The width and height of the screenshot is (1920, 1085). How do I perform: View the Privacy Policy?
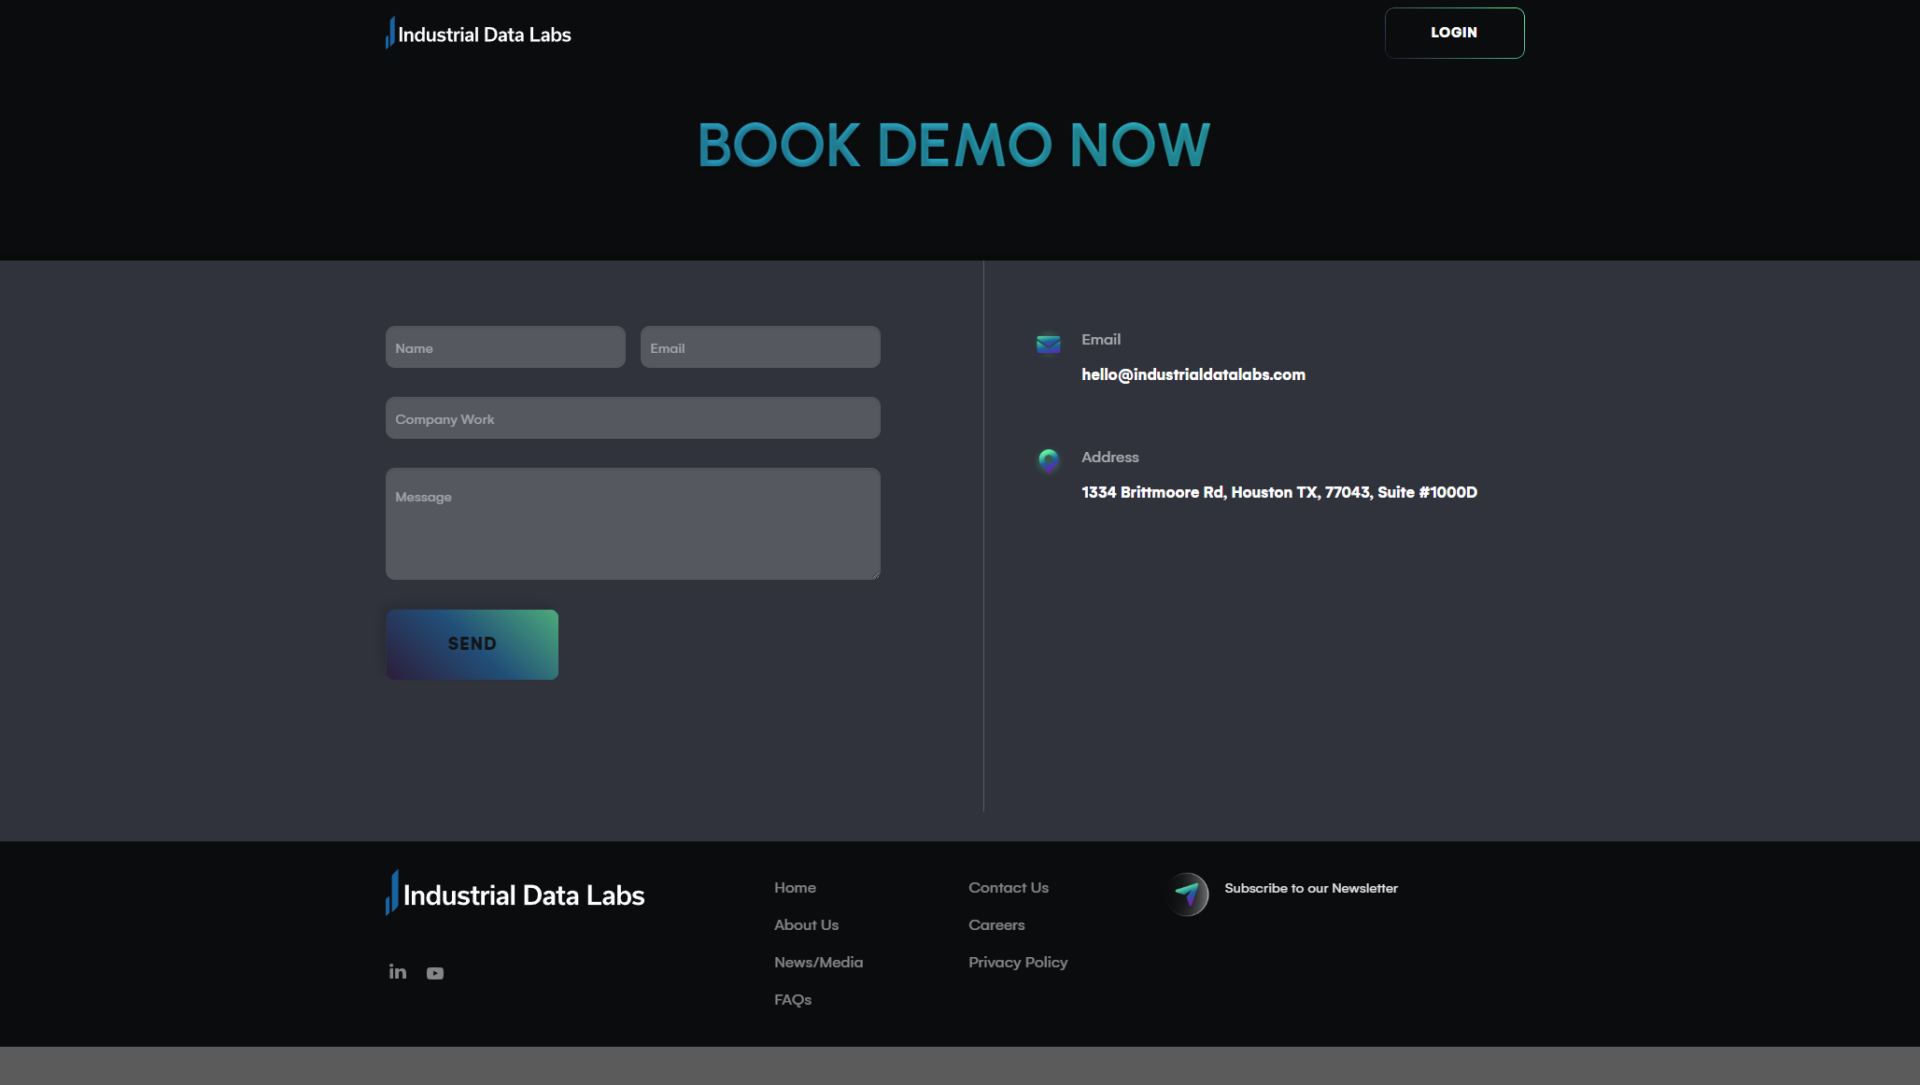coord(1017,961)
